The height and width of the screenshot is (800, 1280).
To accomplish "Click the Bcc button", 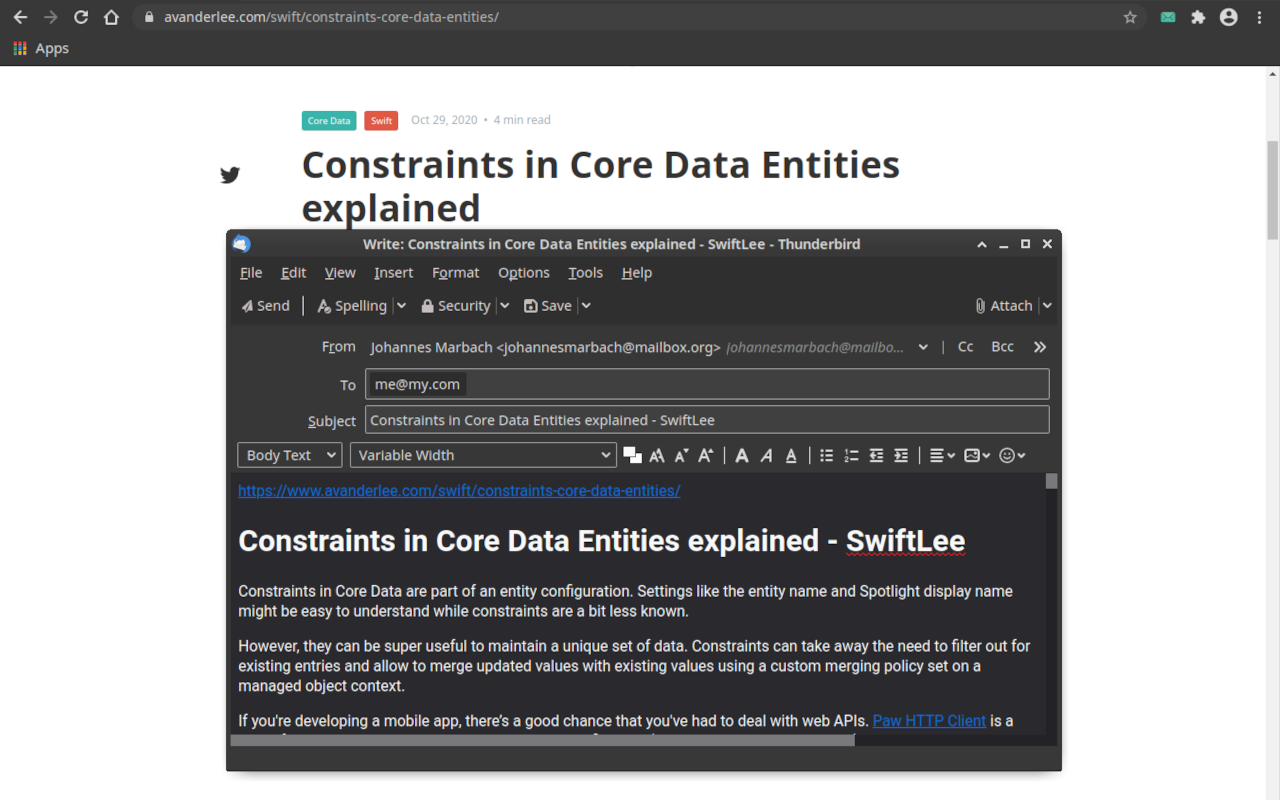I will point(1002,347).
